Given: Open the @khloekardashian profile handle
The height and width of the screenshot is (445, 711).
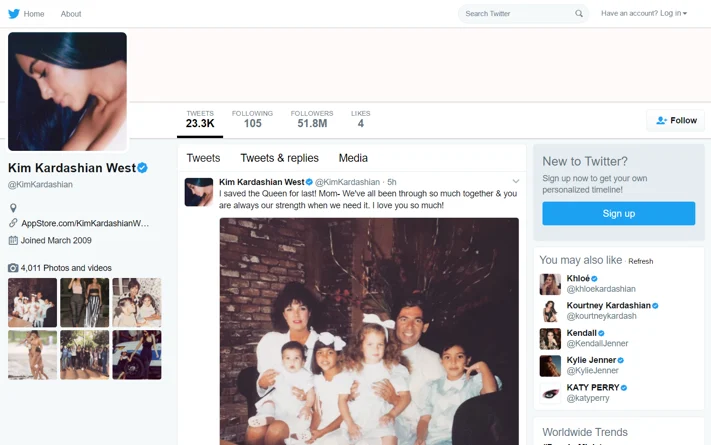Looking at the screenshot, I should [x=601, y=289].
